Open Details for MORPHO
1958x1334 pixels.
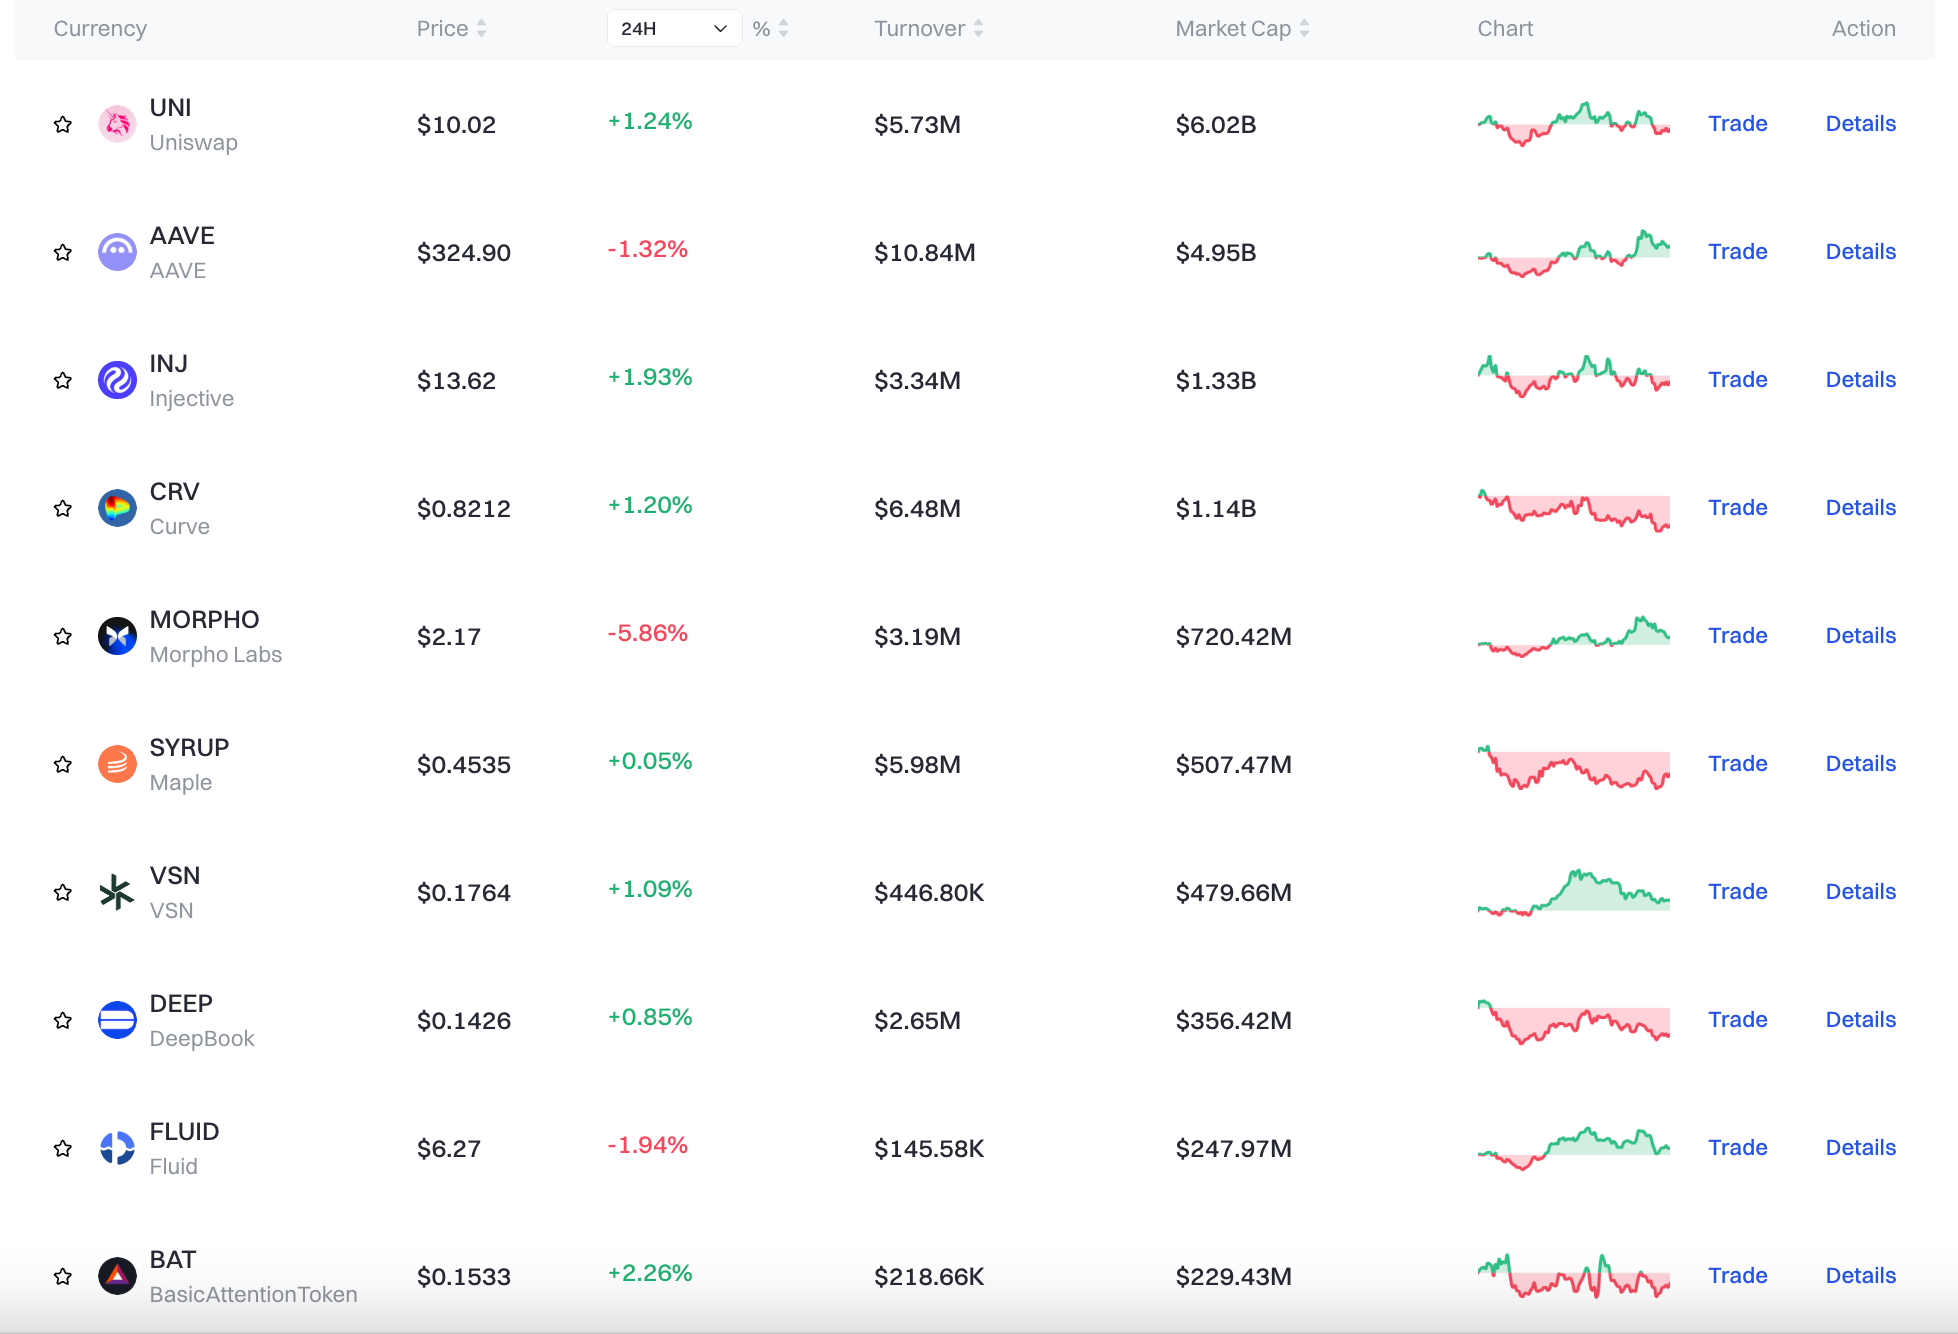[x=1860, y=636]
